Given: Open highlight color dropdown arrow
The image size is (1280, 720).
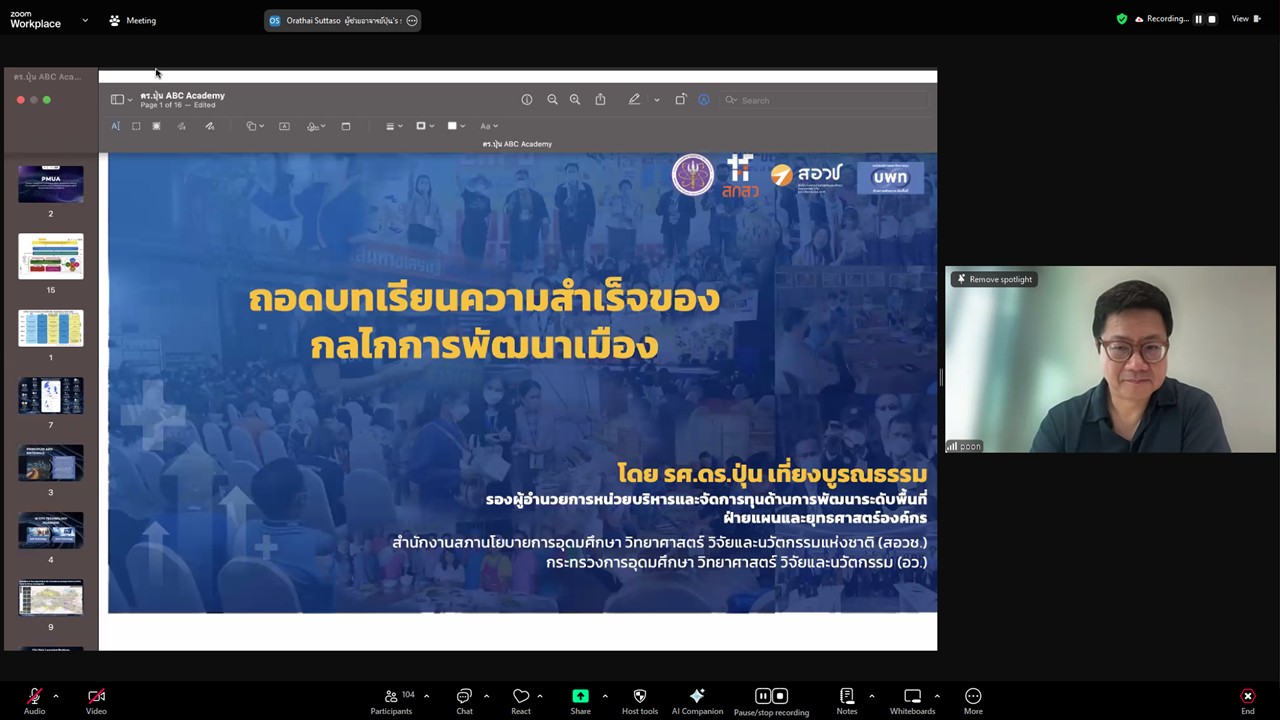Looking at the screenshot, I should pyautogui.click(x=656, y=100).
